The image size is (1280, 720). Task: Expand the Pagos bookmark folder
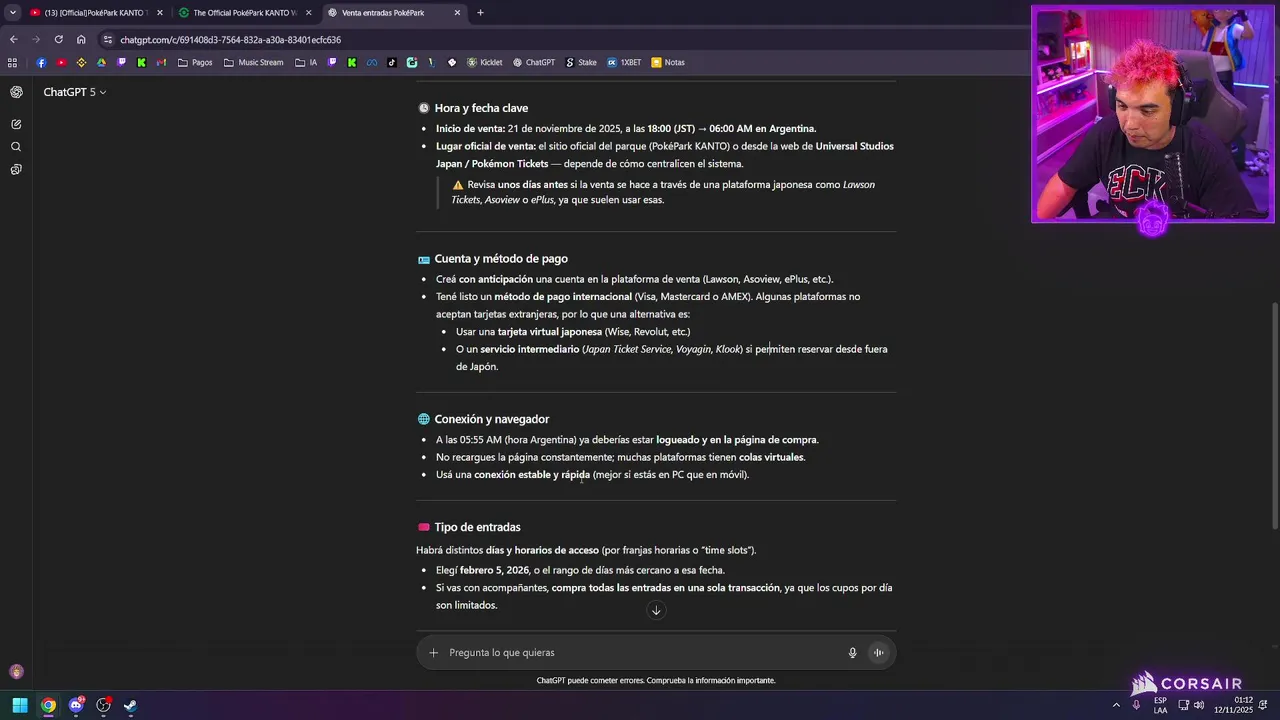click(x=195, y=62)
